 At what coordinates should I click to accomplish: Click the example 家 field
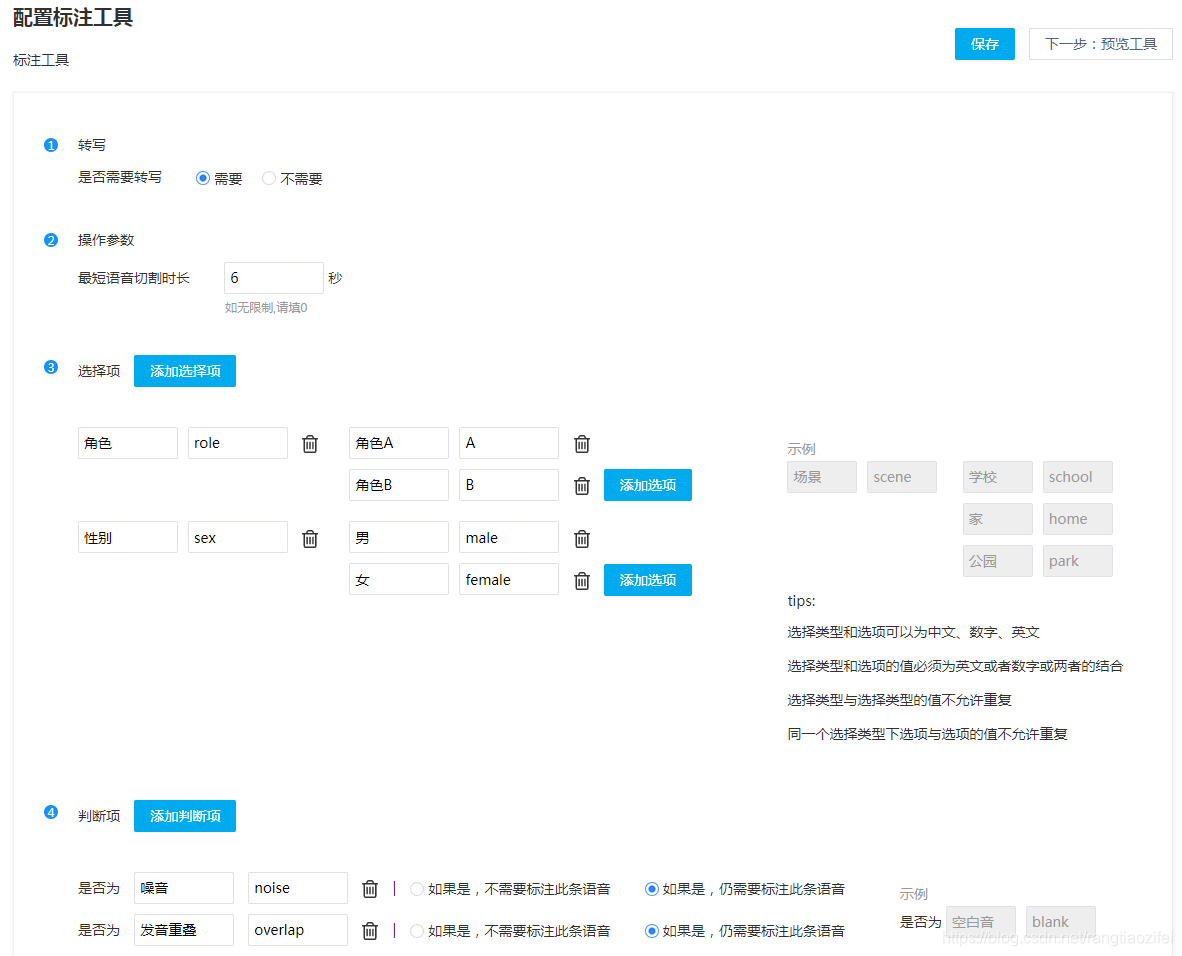pos(997,519)
